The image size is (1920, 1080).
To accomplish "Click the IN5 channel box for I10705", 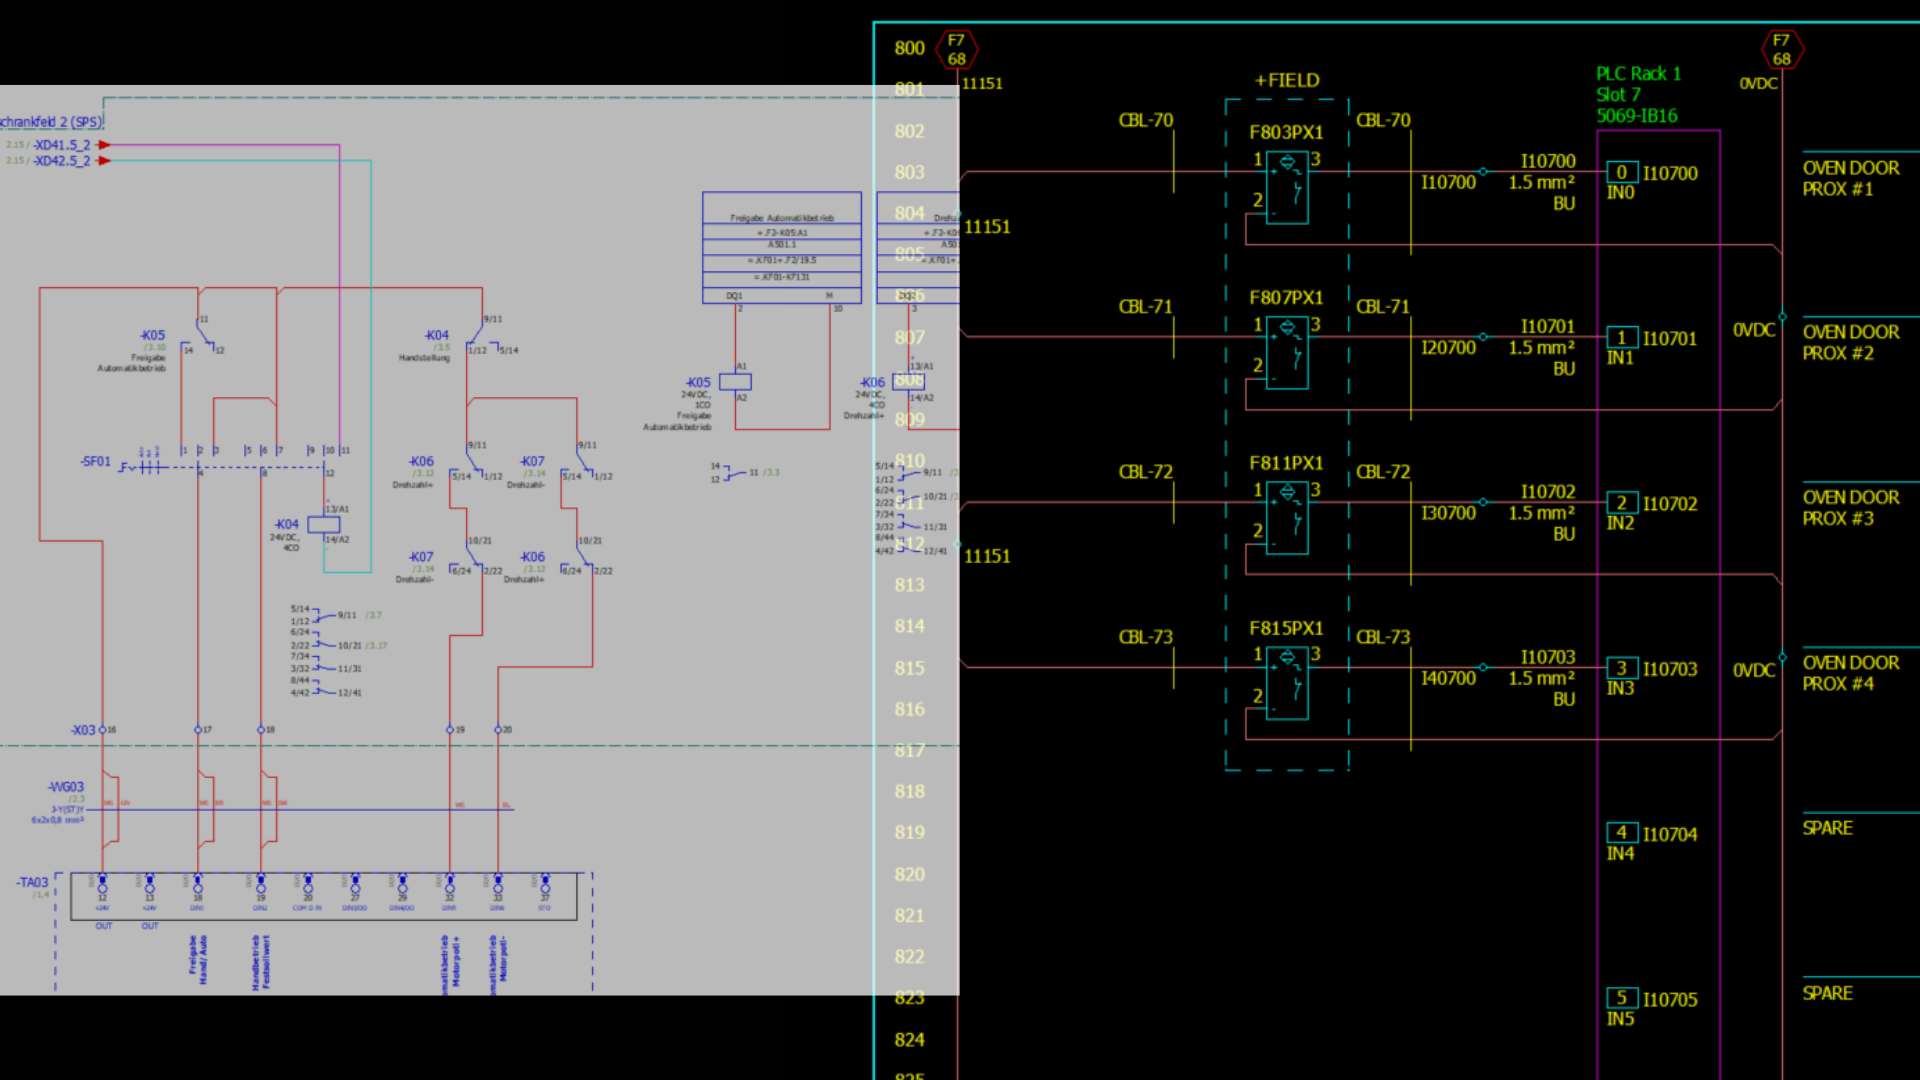I will (1621, 998).
